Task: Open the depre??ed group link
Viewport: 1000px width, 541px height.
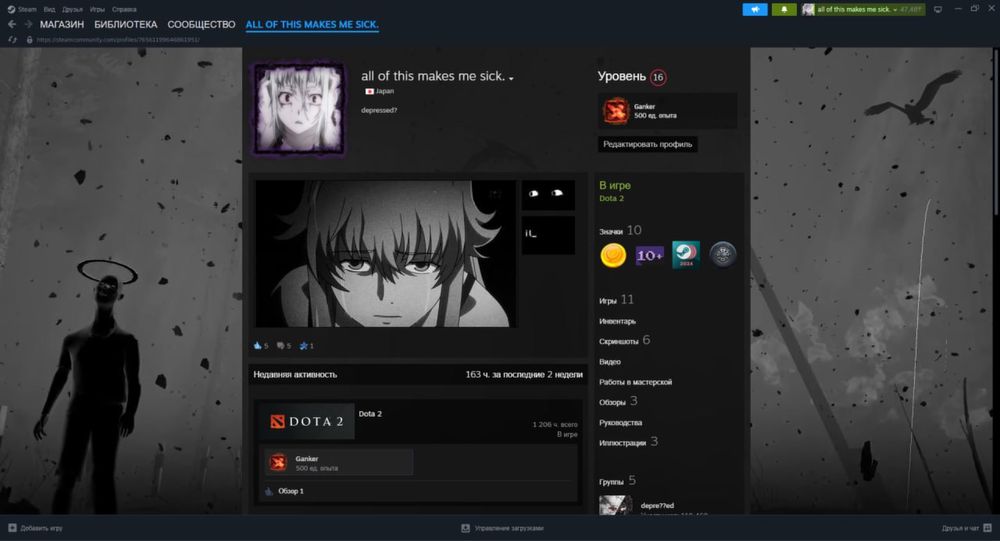Action: click(657, 505)
